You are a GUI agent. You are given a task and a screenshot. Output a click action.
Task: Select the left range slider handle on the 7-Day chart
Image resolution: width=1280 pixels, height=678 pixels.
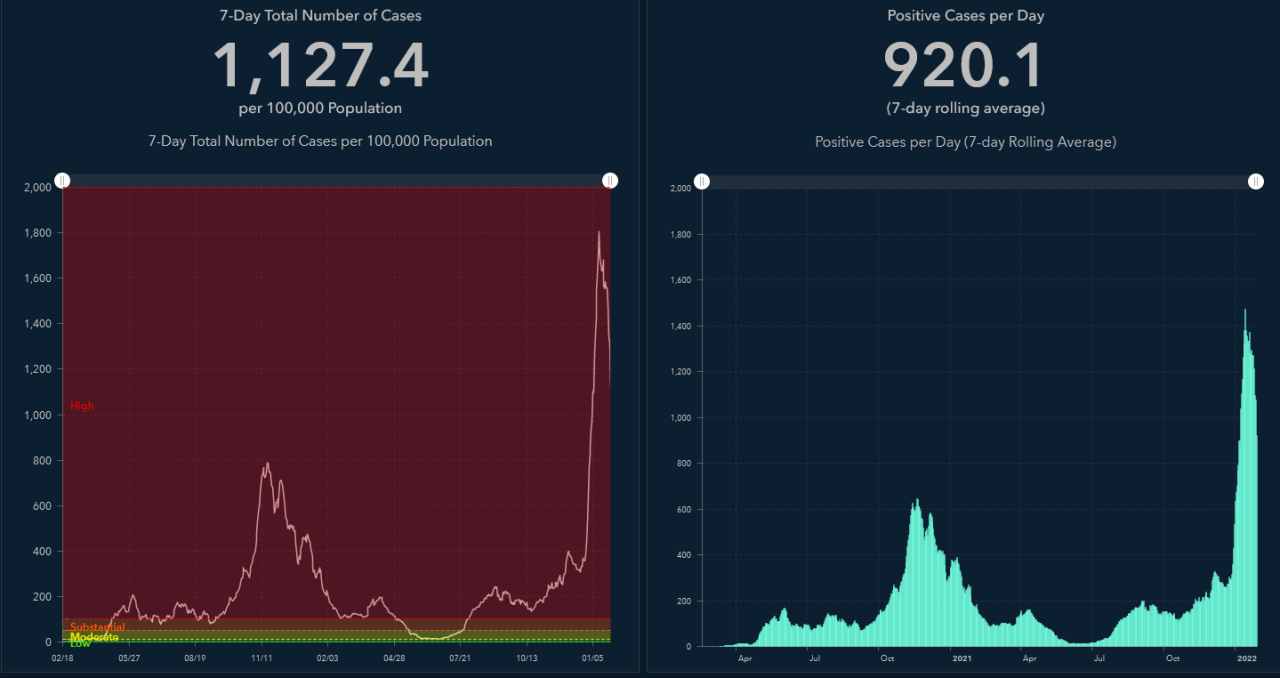tap(62, 180)
